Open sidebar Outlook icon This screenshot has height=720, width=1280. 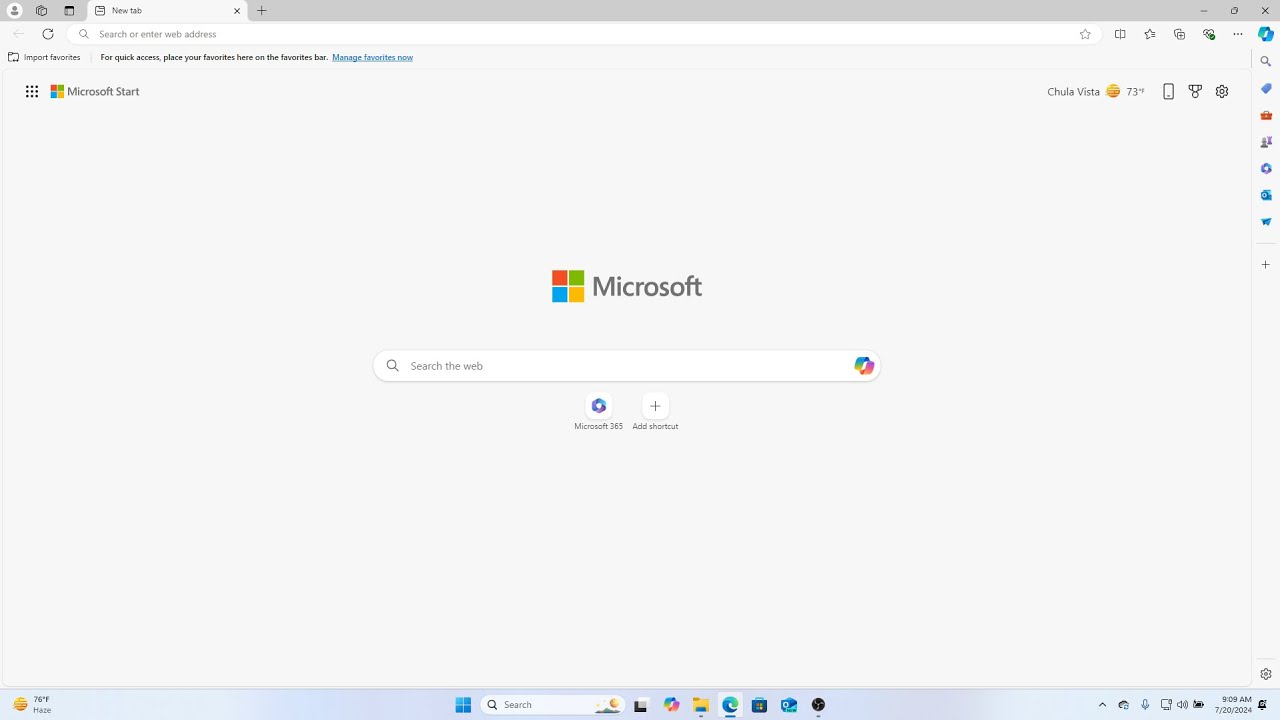click(x=1266, y=195)
